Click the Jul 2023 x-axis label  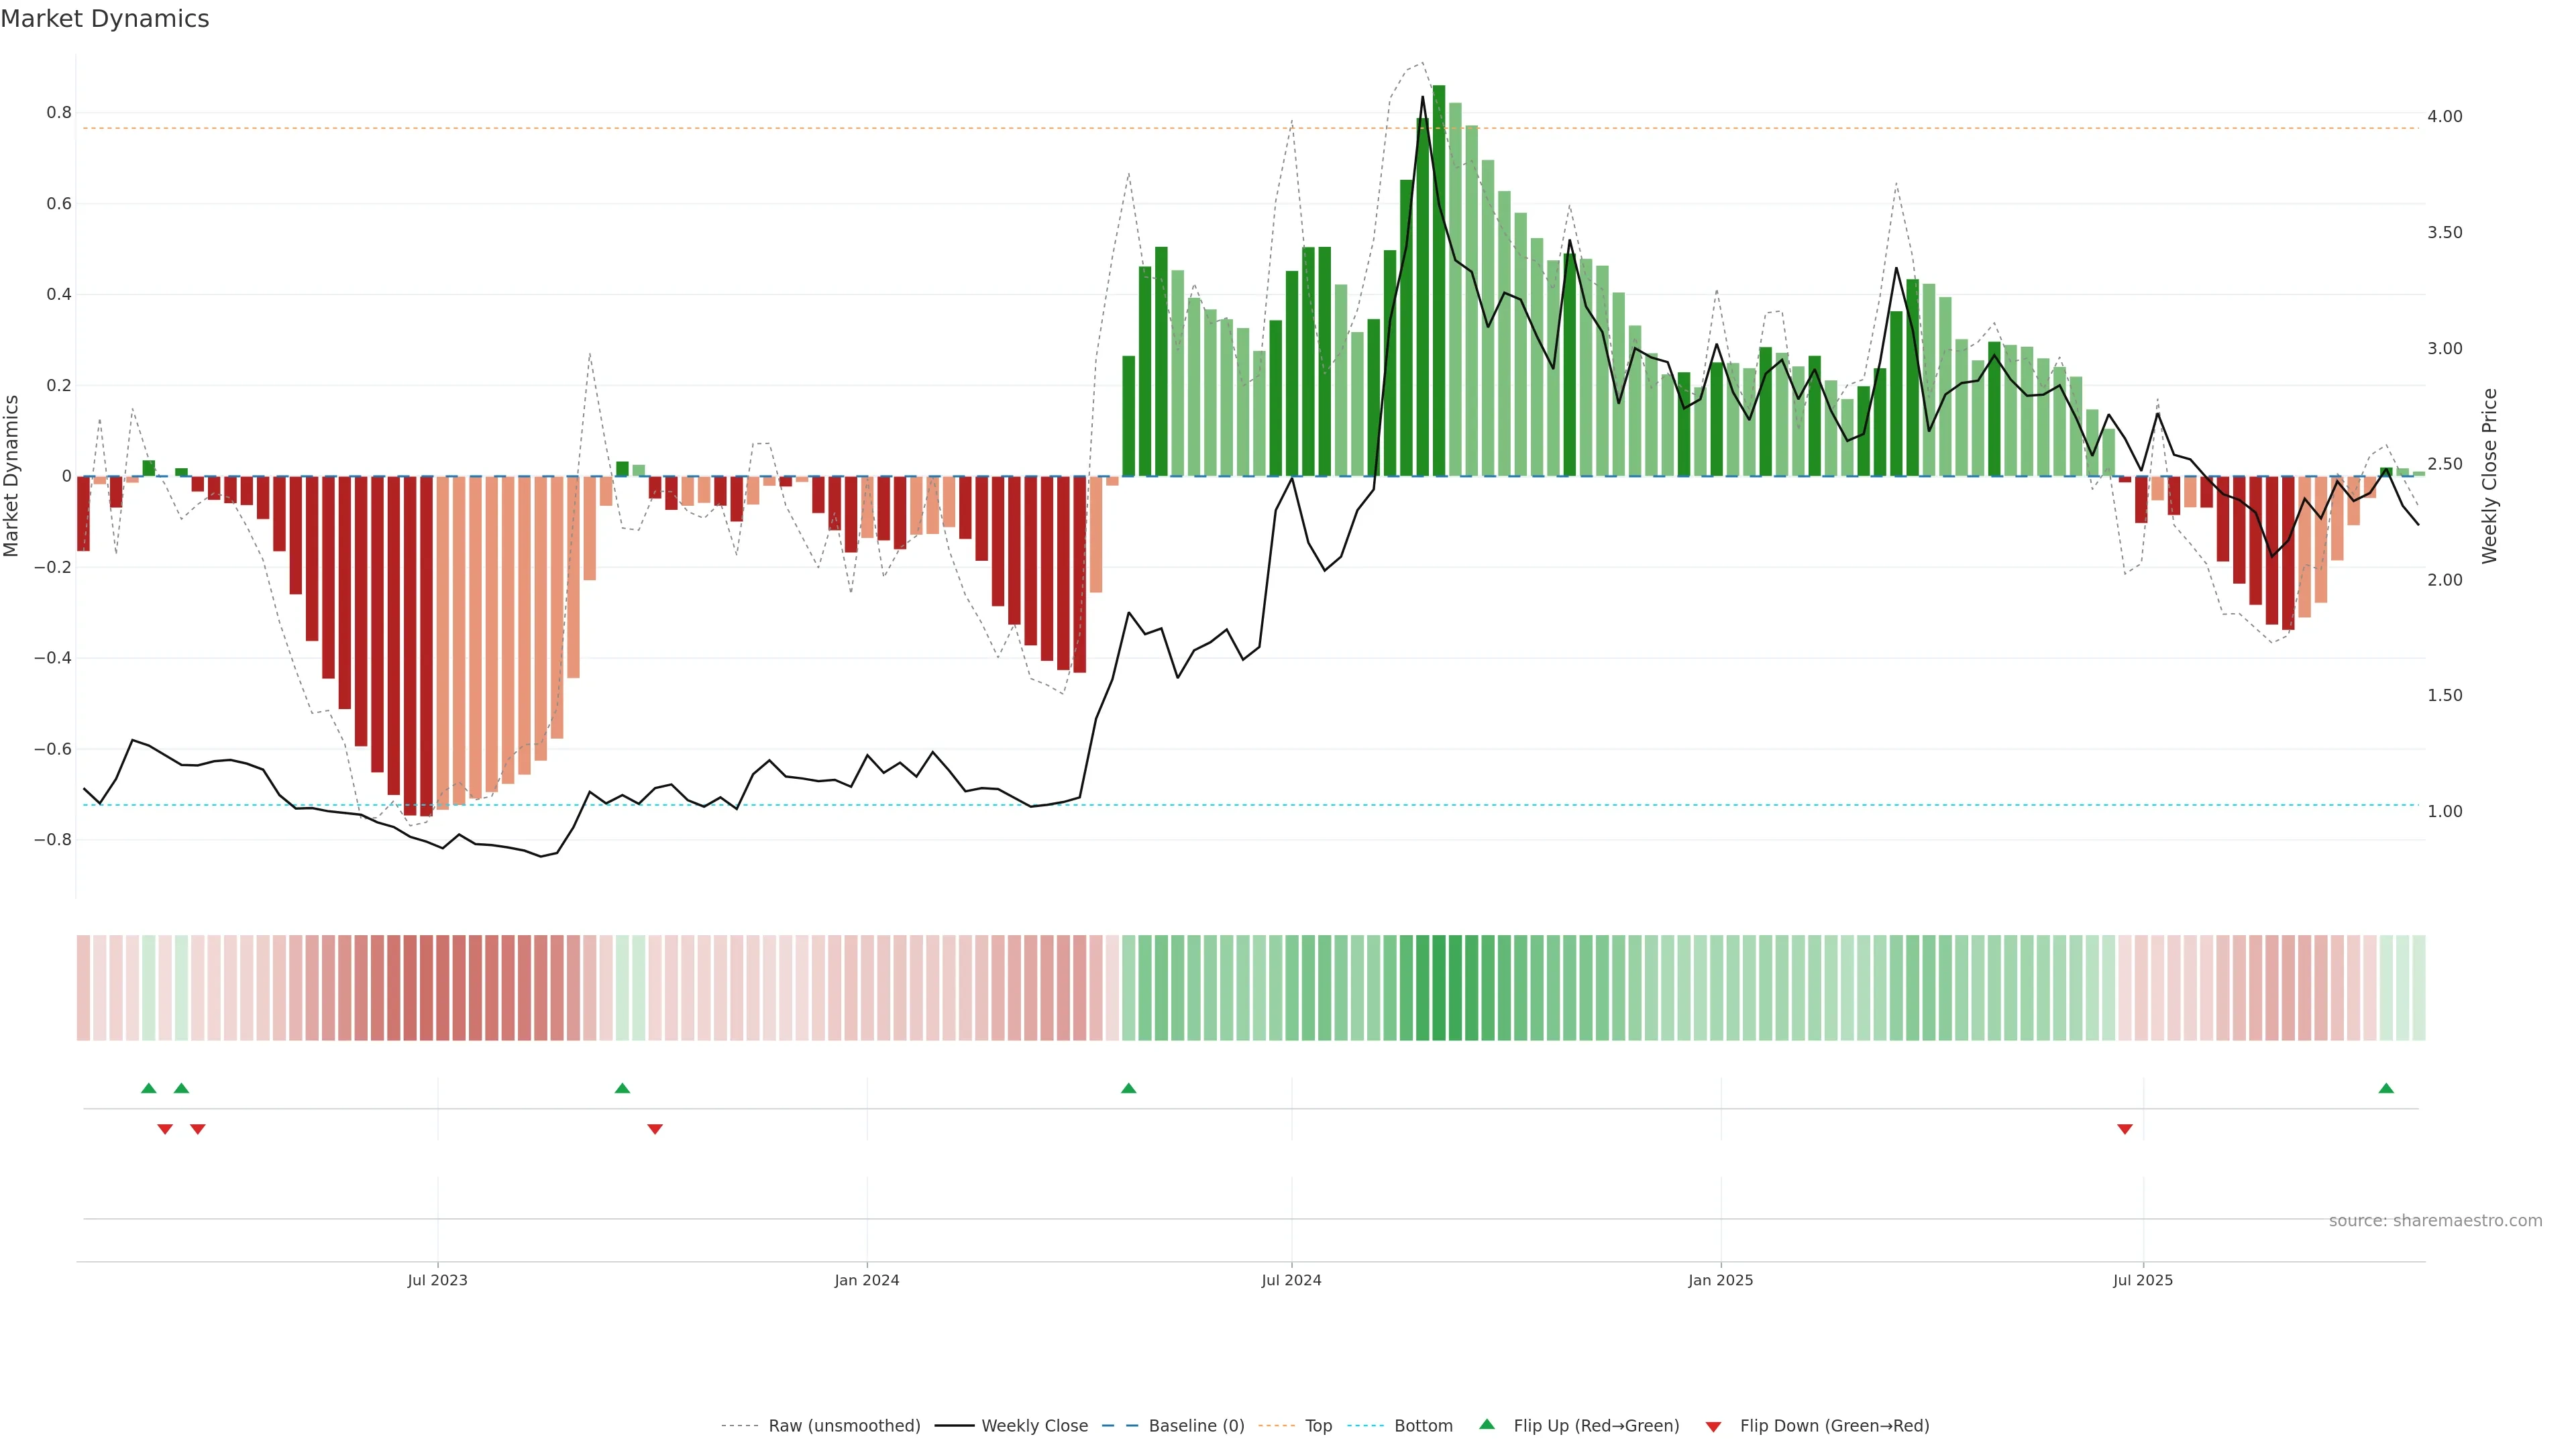[437, 1280]
